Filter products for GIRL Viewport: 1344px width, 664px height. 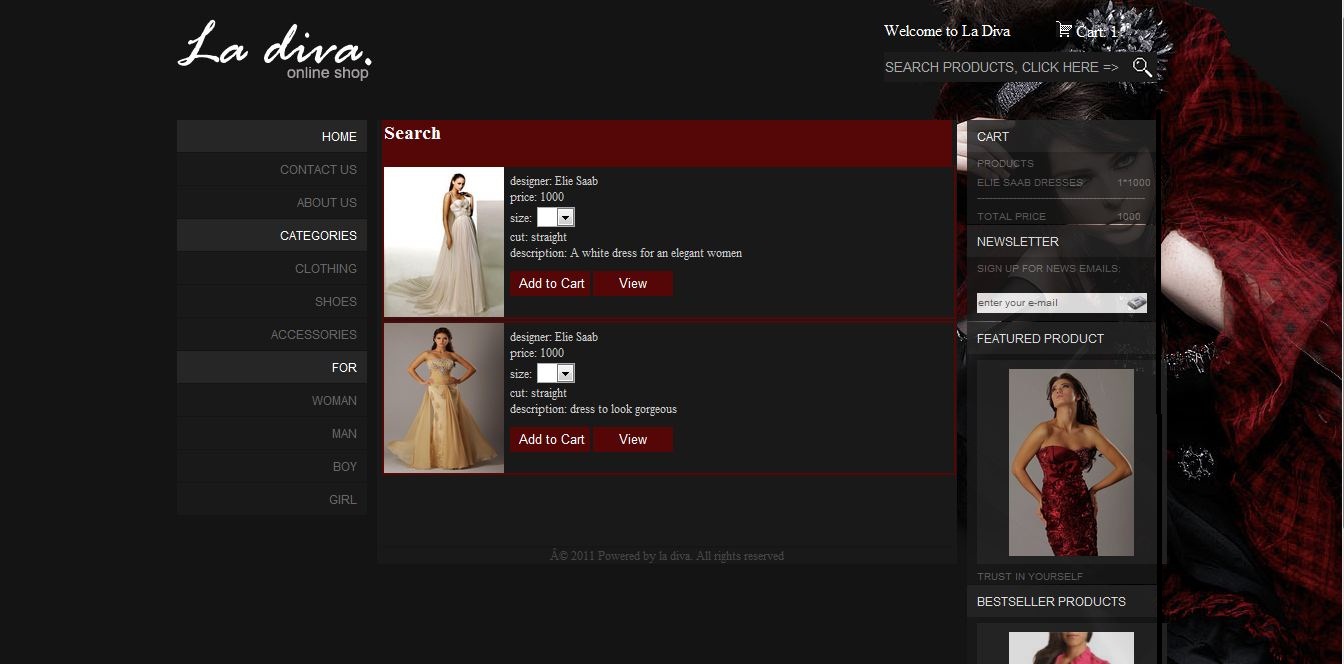pos(342,499)
